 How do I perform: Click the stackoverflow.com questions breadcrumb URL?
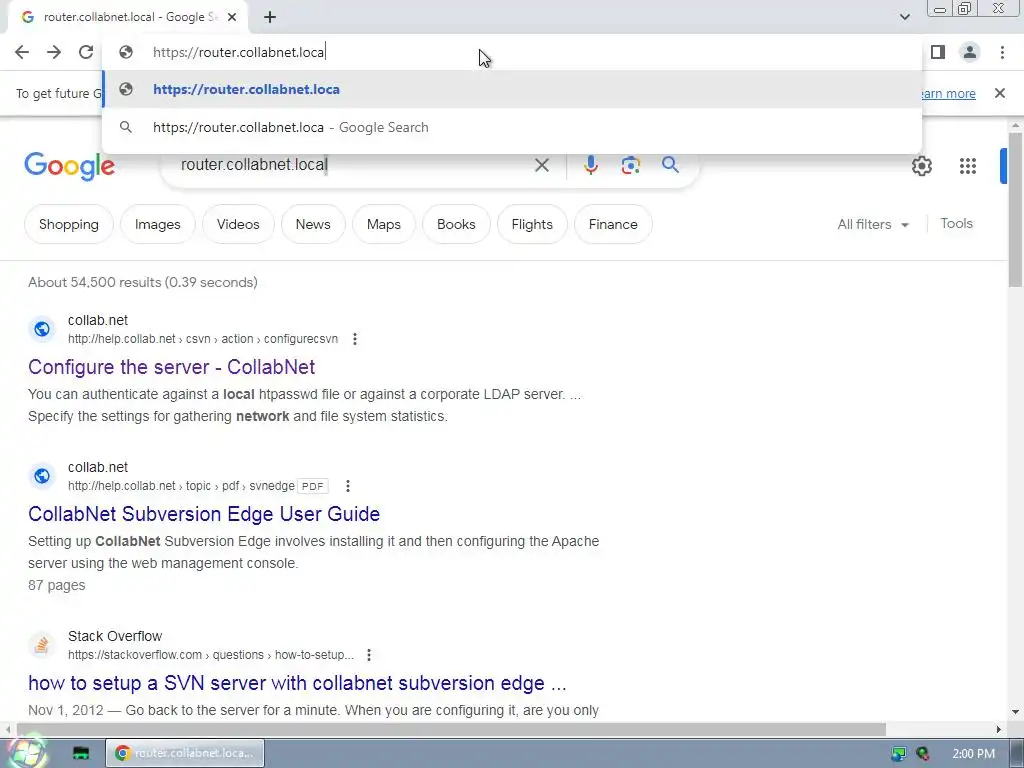coord(211,655)
